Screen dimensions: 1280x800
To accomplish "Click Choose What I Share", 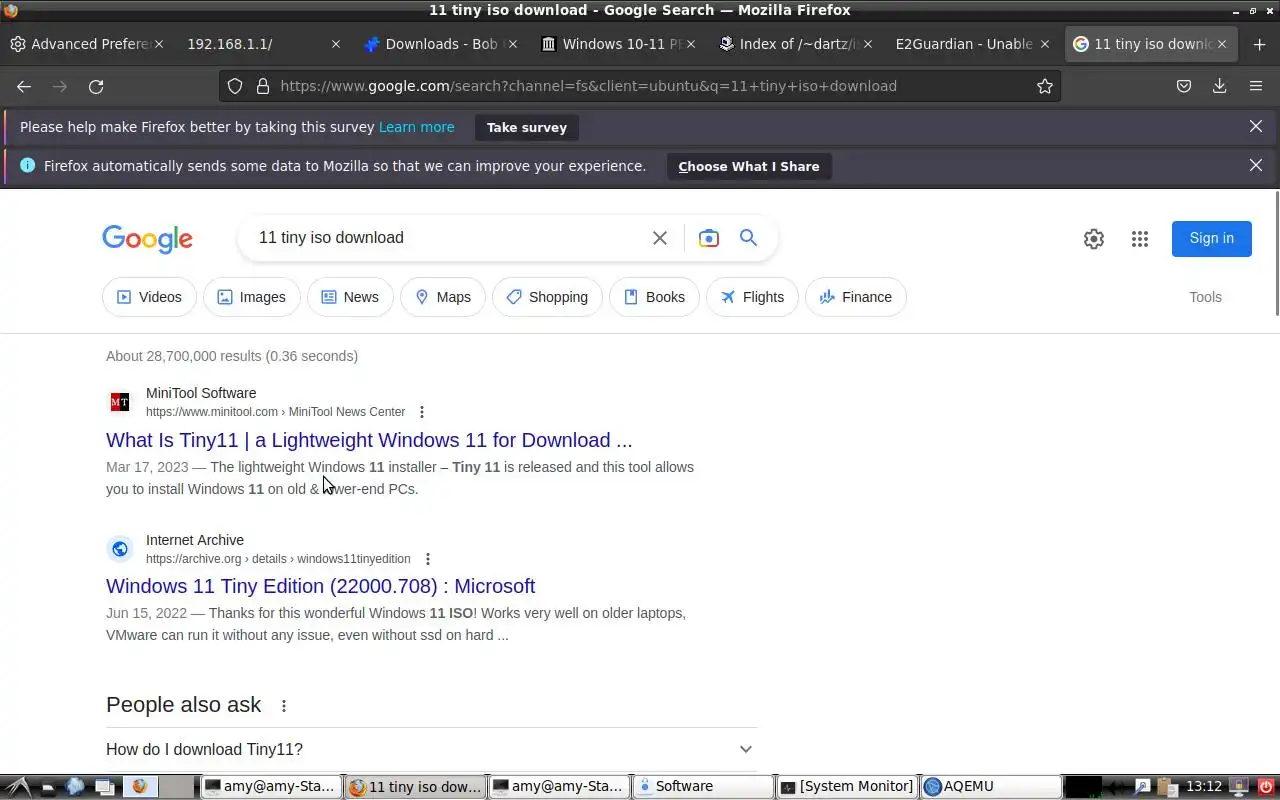I will [x=749, y=166].
